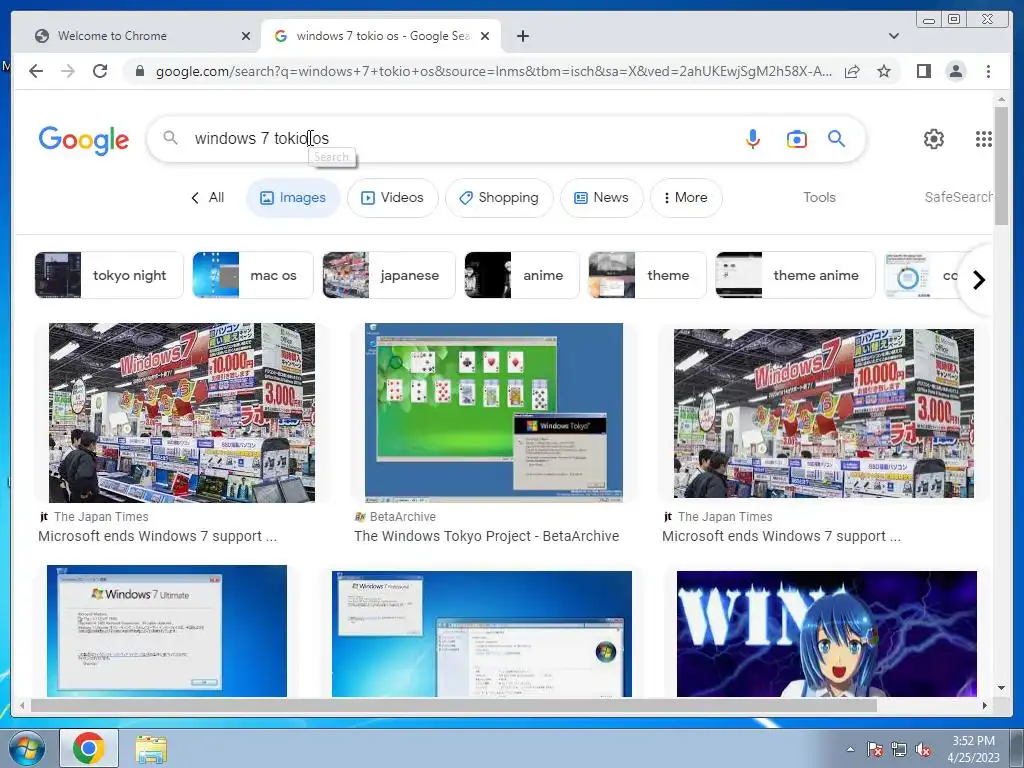Start voice search with microphone
The image size is (1024, 768).
point(752,138)
